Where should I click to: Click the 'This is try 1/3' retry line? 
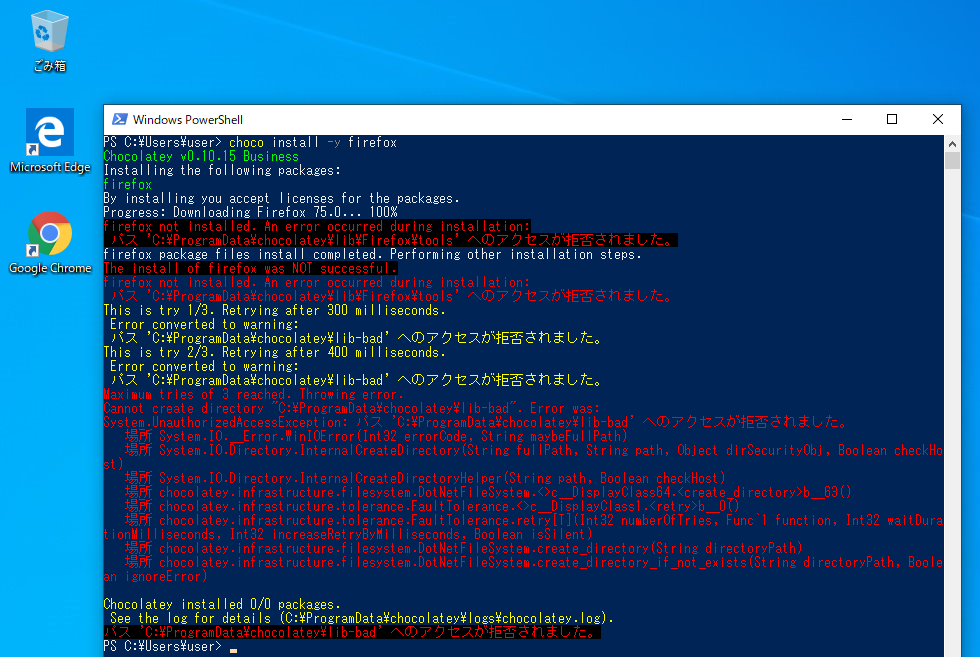(274, 310)
